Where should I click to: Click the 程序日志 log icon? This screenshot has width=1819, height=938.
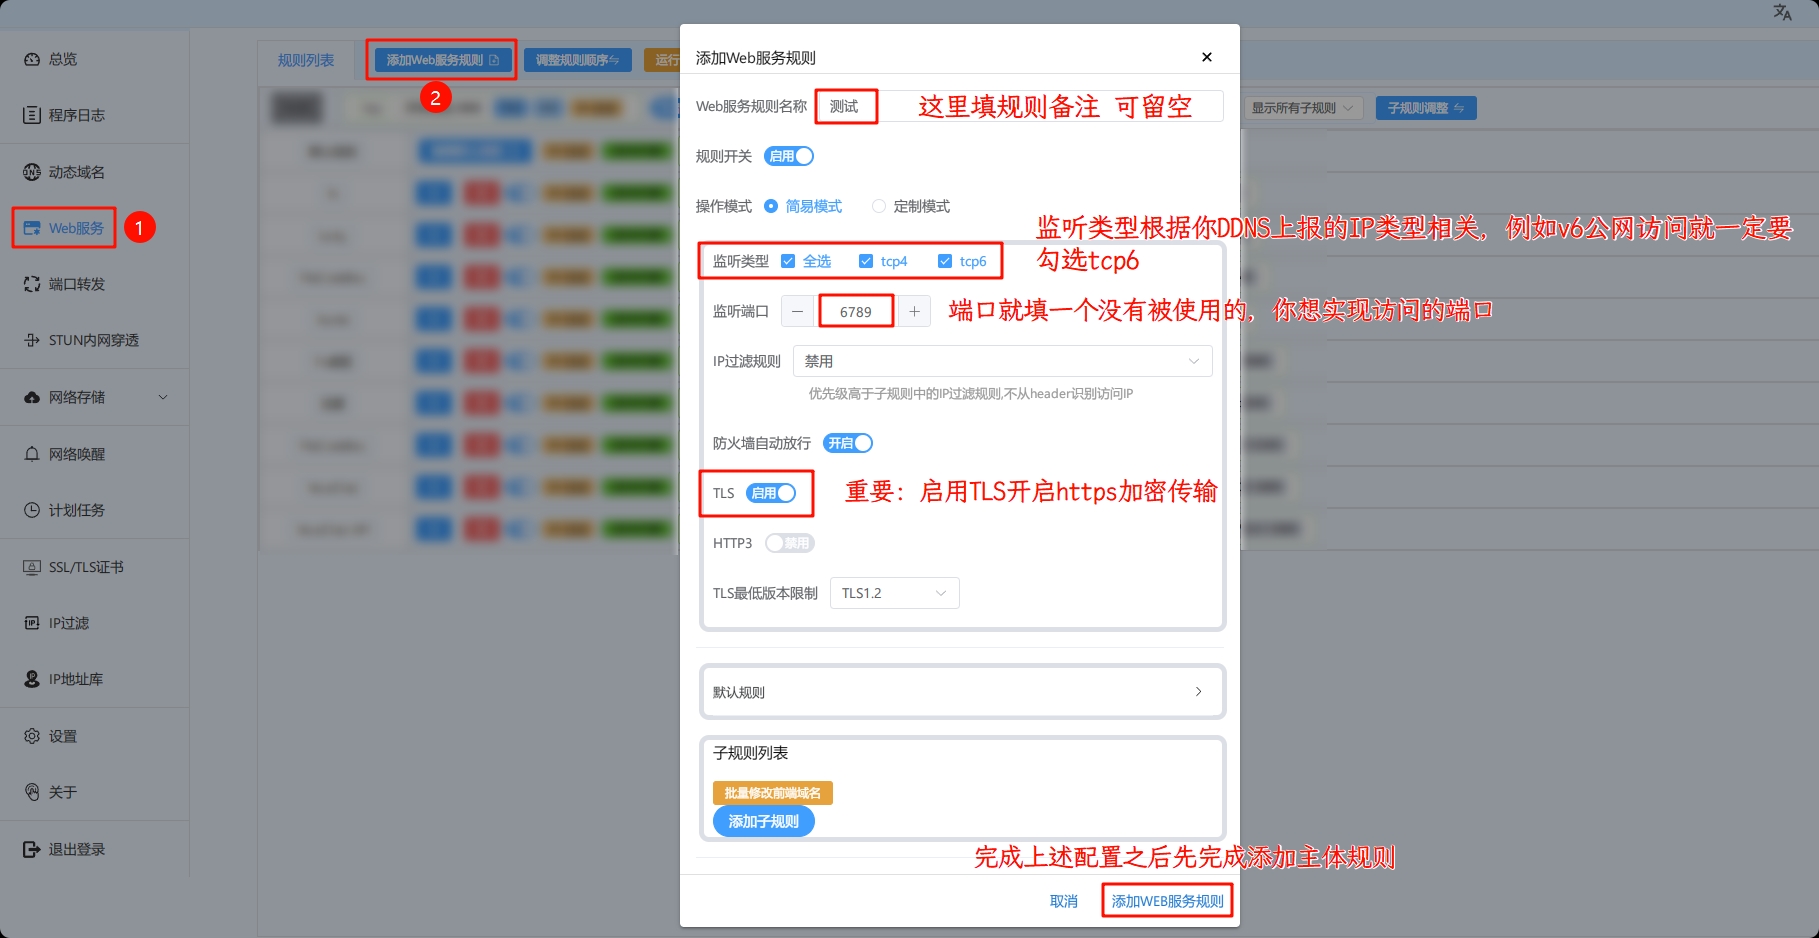[32, 115]
